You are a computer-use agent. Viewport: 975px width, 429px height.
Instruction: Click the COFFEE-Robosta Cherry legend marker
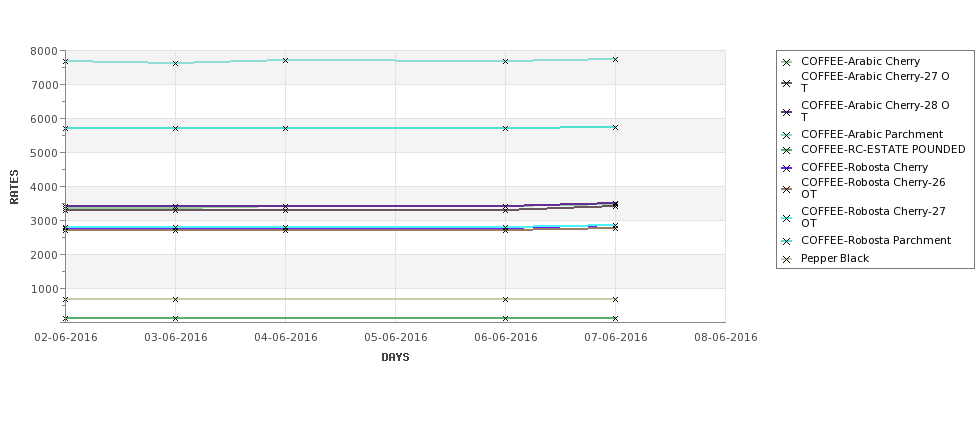coord(787,168)
